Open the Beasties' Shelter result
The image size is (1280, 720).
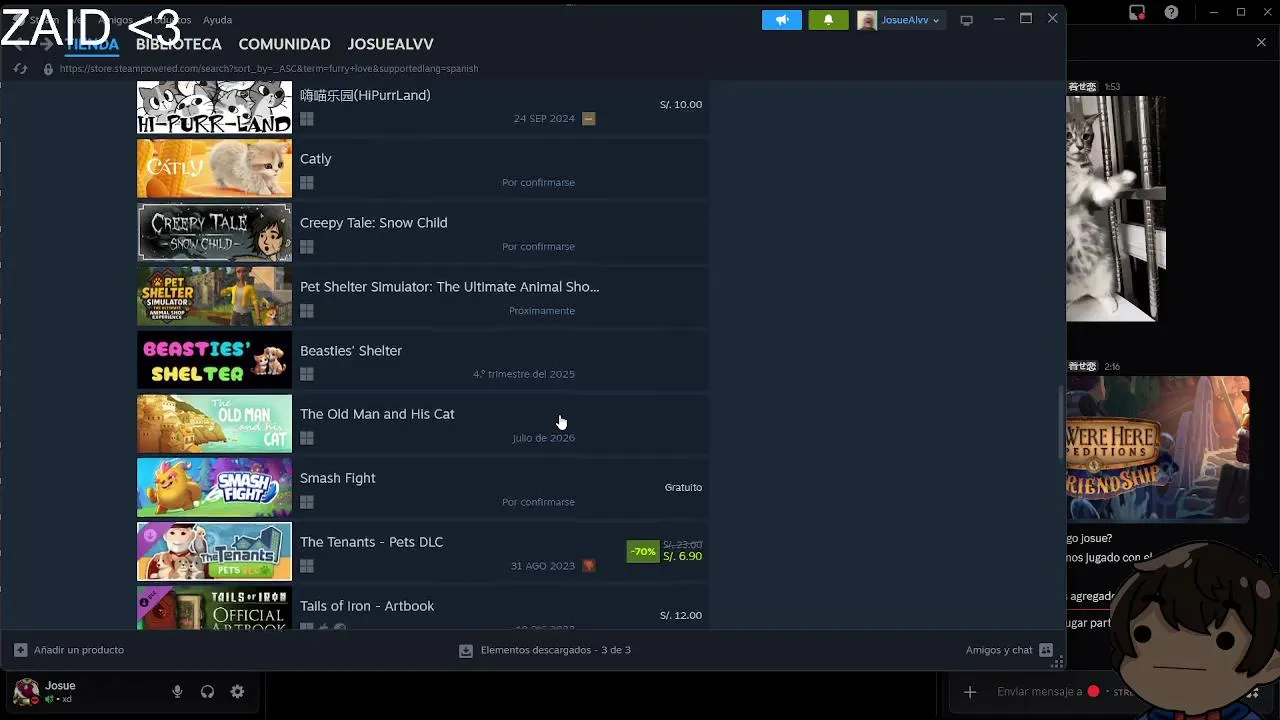coord(422,360)
